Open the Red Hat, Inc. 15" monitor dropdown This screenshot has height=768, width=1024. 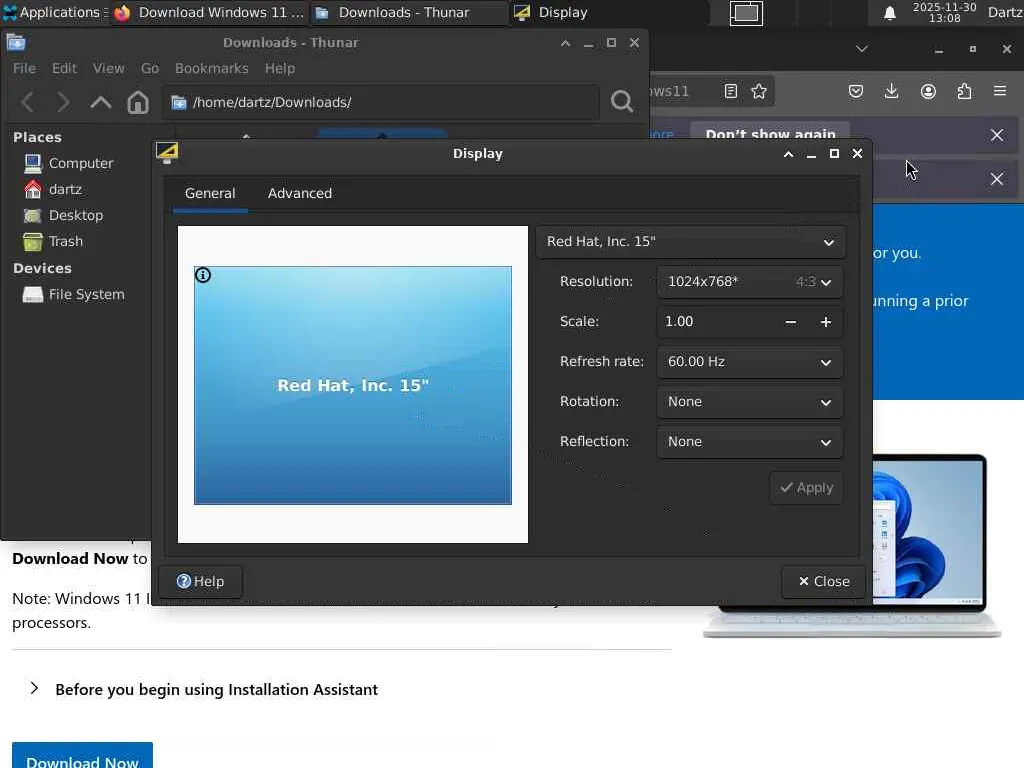point(690,242)
